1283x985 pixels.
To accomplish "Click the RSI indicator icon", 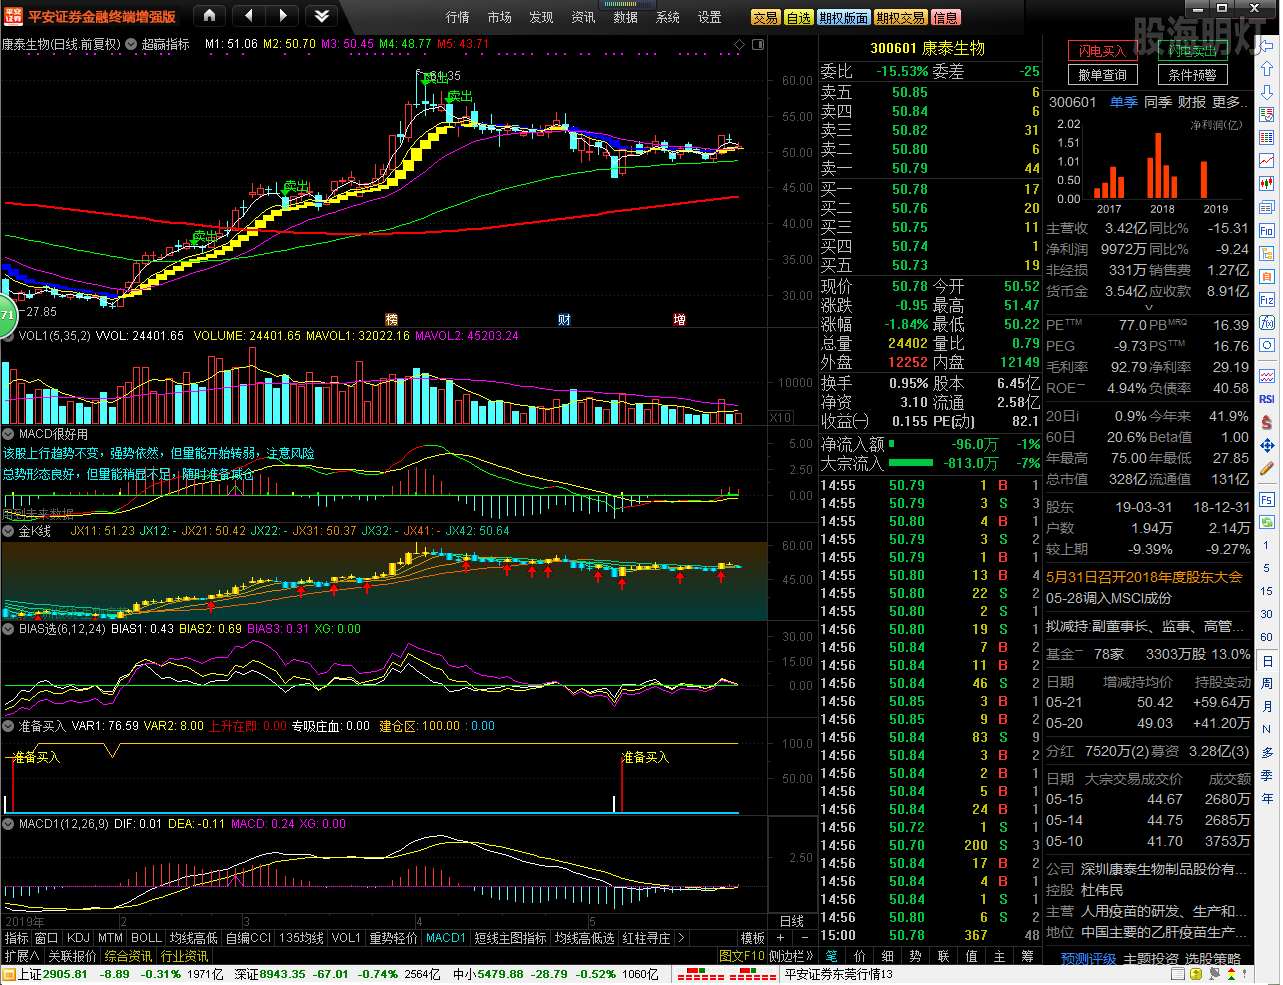I will click(1267, 399).
